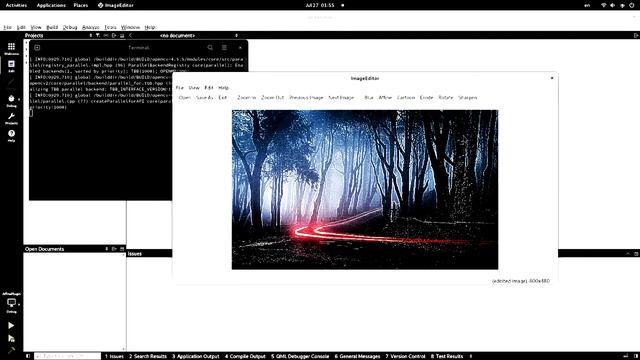Viewport: 640px width, 360px height.
Task: Open ImageEditor Help menu
Action: 223,88
